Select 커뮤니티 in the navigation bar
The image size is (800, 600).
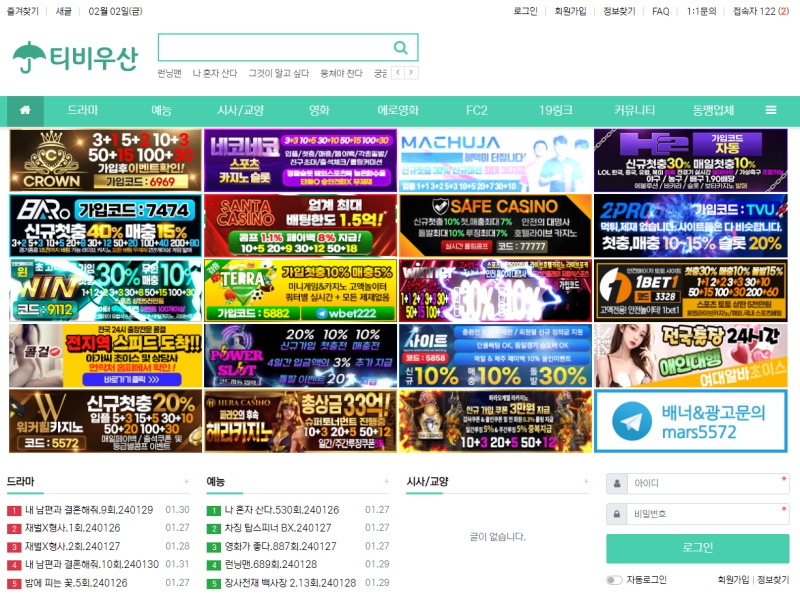[x=634, y=110]
